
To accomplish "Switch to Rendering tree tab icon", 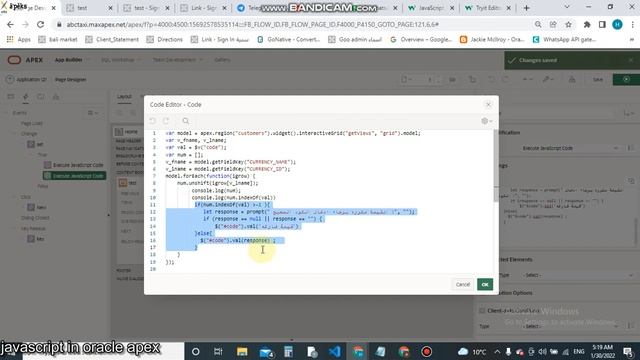I will coord(11,97).
